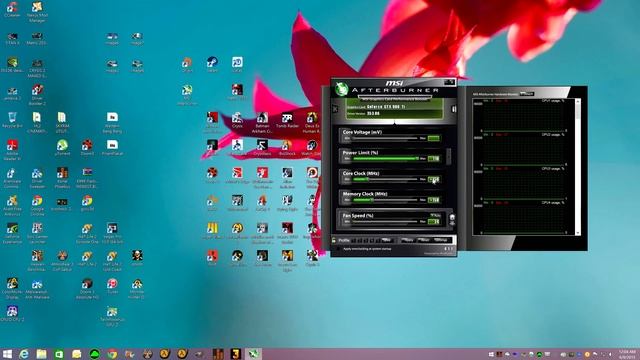Image resolution: width=640 pixels, height=360 pixels.
Task: Select the Tomb Raider desktop shortcut
Action: click(x=287, y=120)
